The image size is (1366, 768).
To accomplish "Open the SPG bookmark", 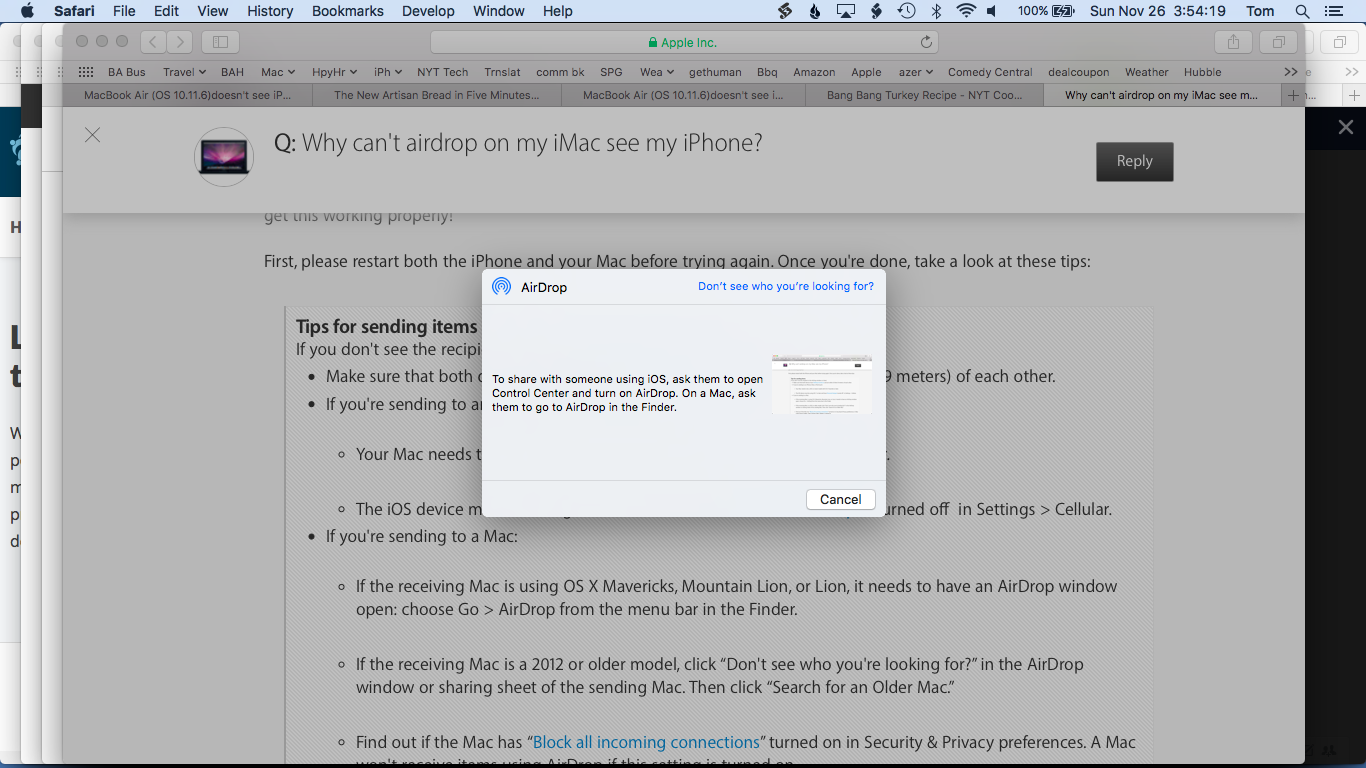I will (x=611, y=72).
